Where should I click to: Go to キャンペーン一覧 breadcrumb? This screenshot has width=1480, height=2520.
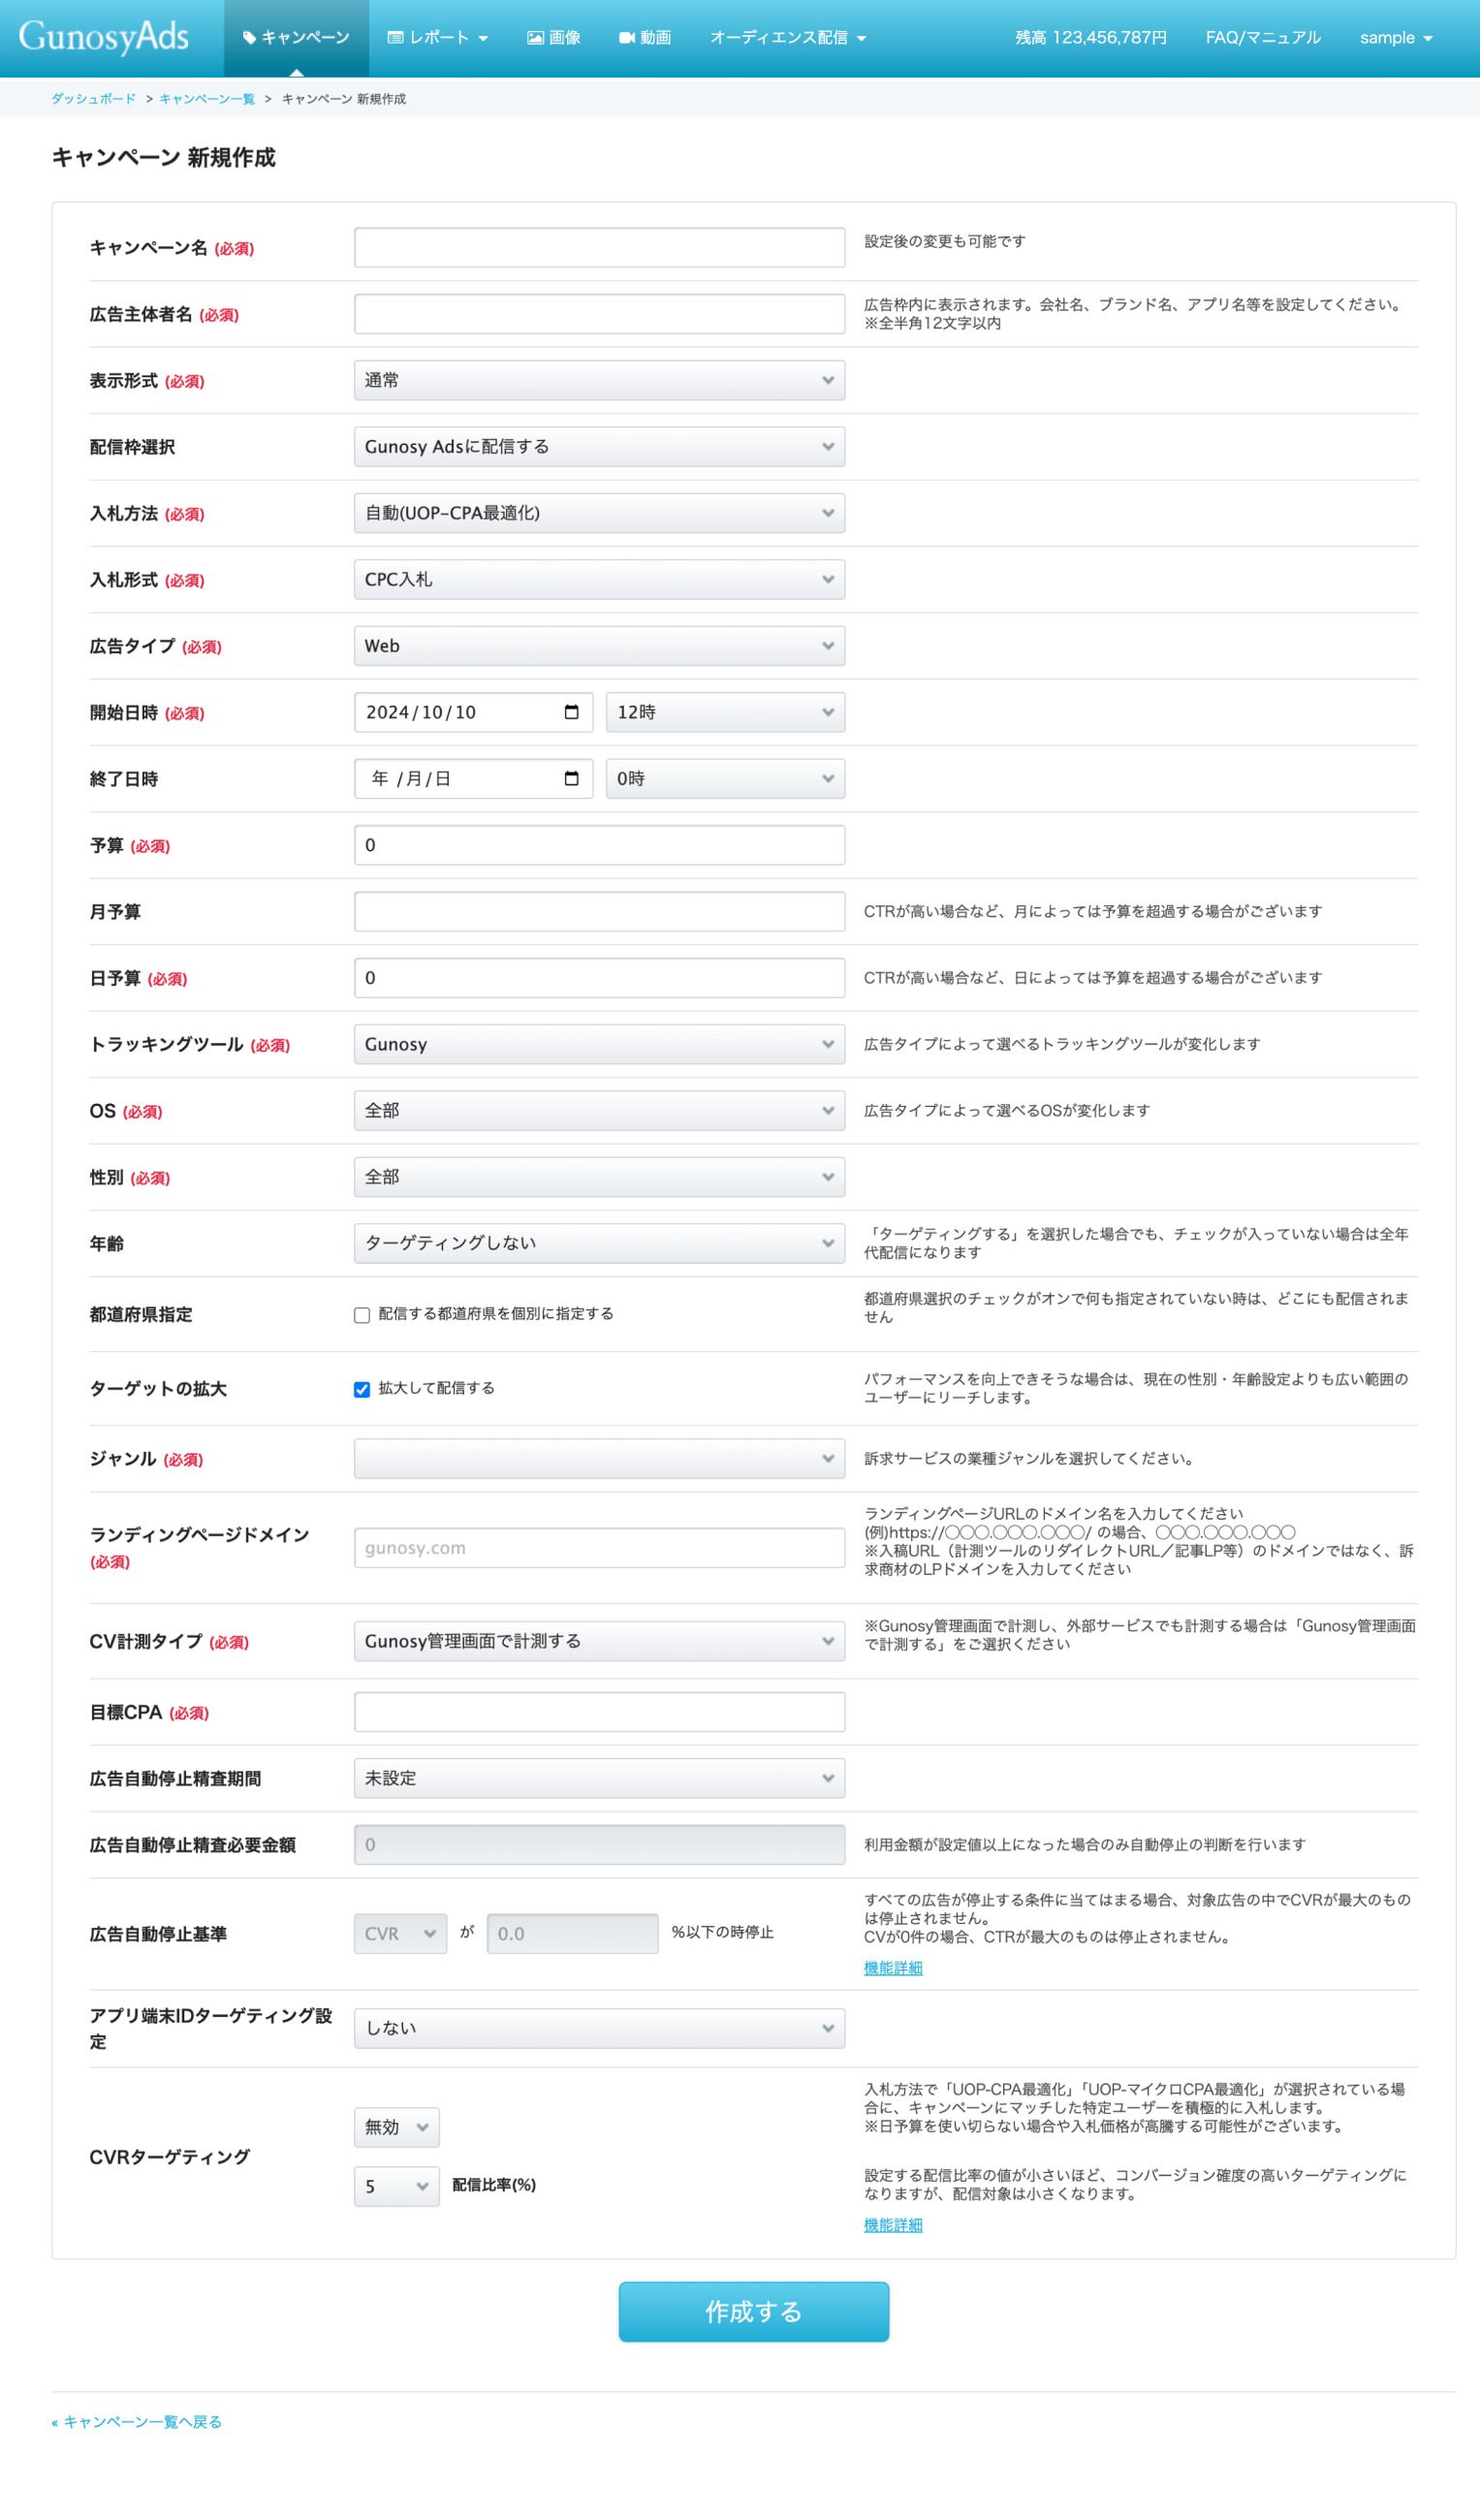click(207, 99)
